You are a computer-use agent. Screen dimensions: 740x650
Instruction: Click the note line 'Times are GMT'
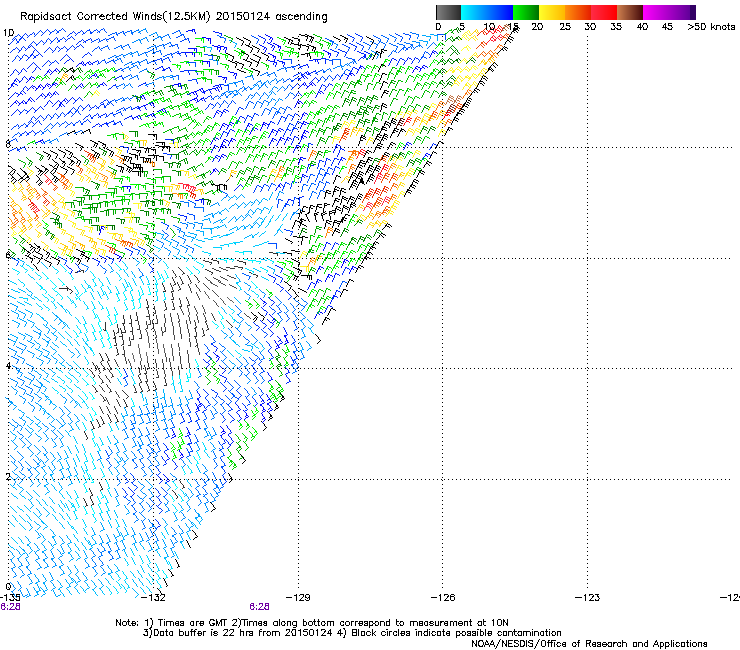point(193,623)
